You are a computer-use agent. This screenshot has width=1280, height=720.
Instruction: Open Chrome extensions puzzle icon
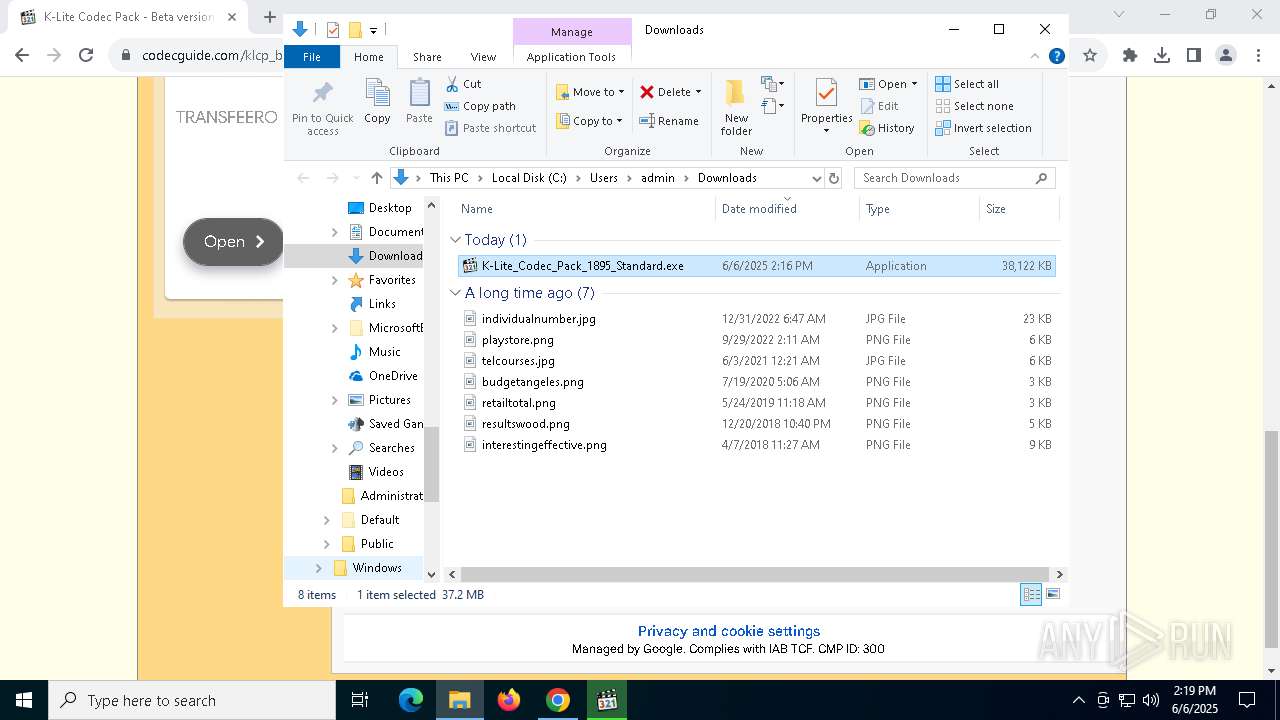point(1130,56)
